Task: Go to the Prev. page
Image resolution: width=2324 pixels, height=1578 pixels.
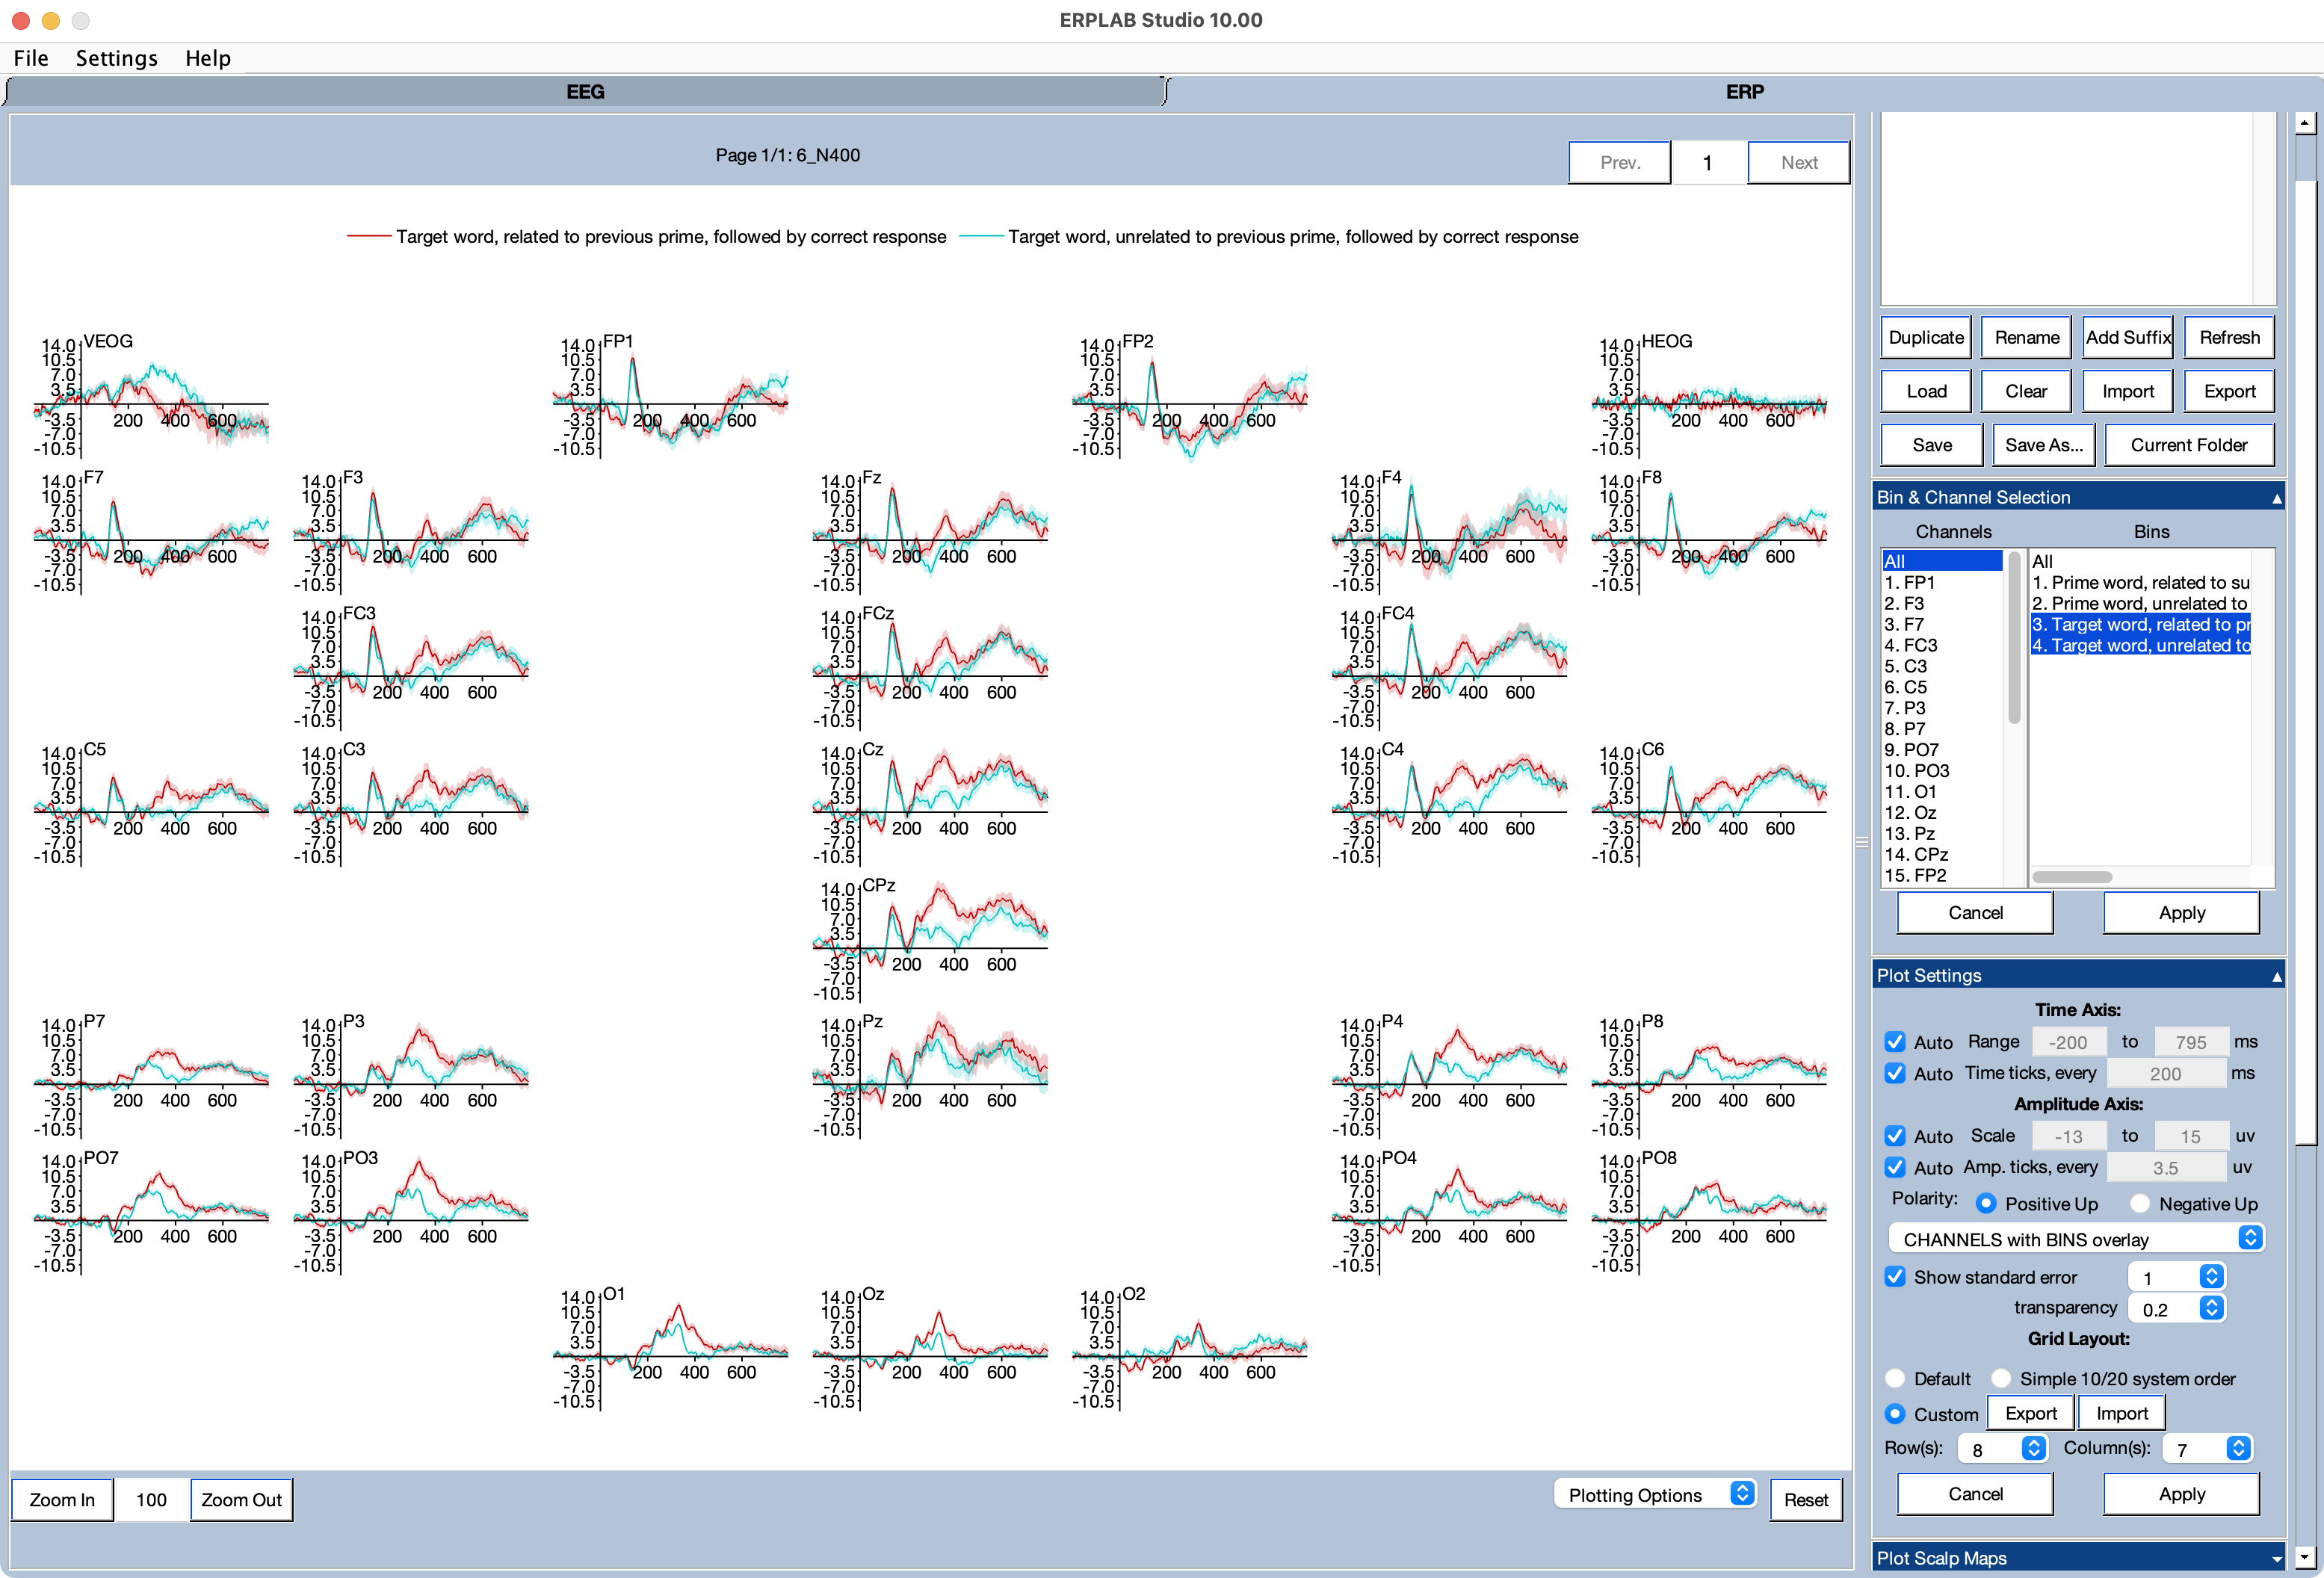Action: pos(1620,163)
